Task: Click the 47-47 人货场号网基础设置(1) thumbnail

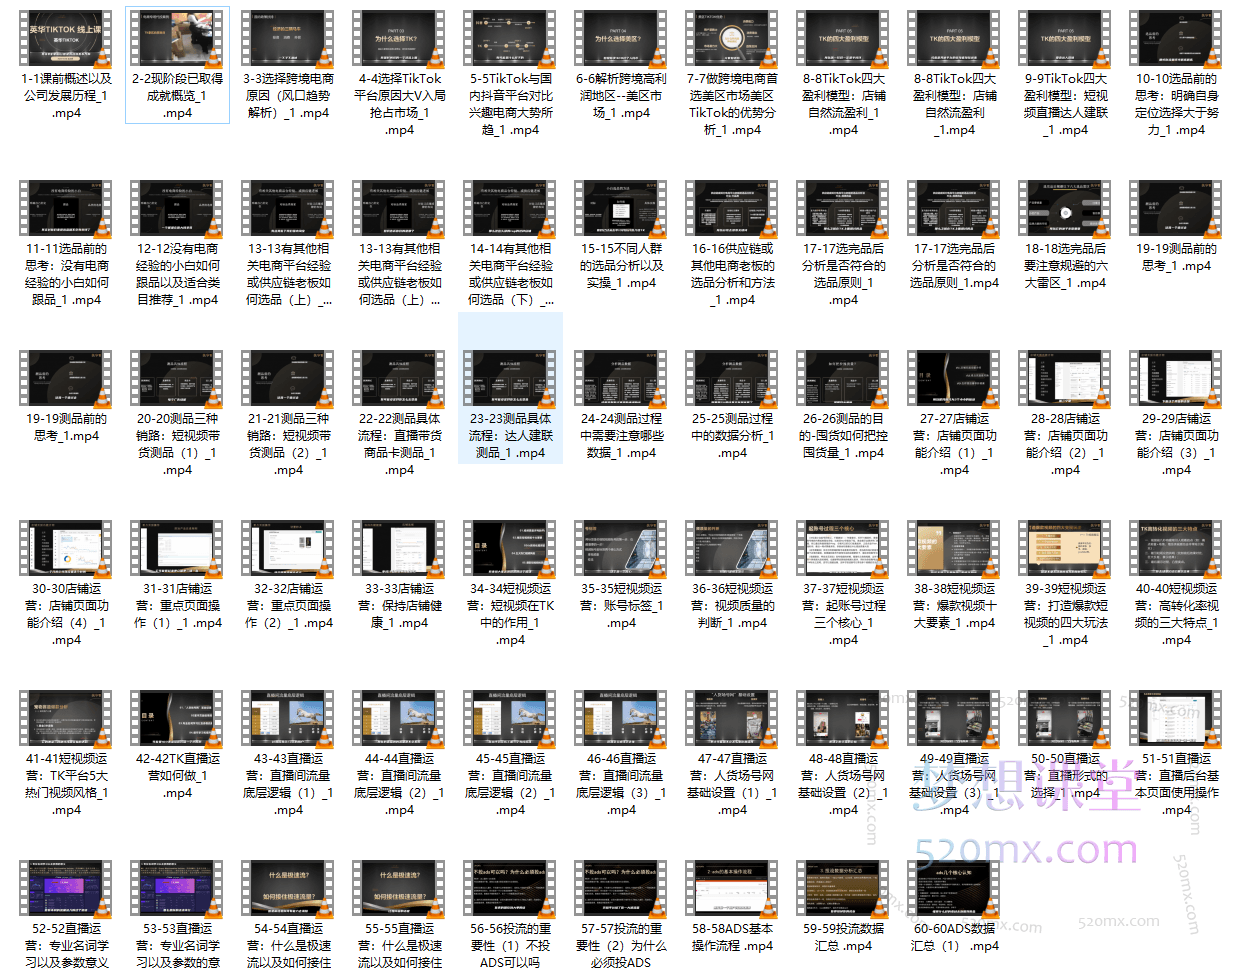Action: (732, 720)
